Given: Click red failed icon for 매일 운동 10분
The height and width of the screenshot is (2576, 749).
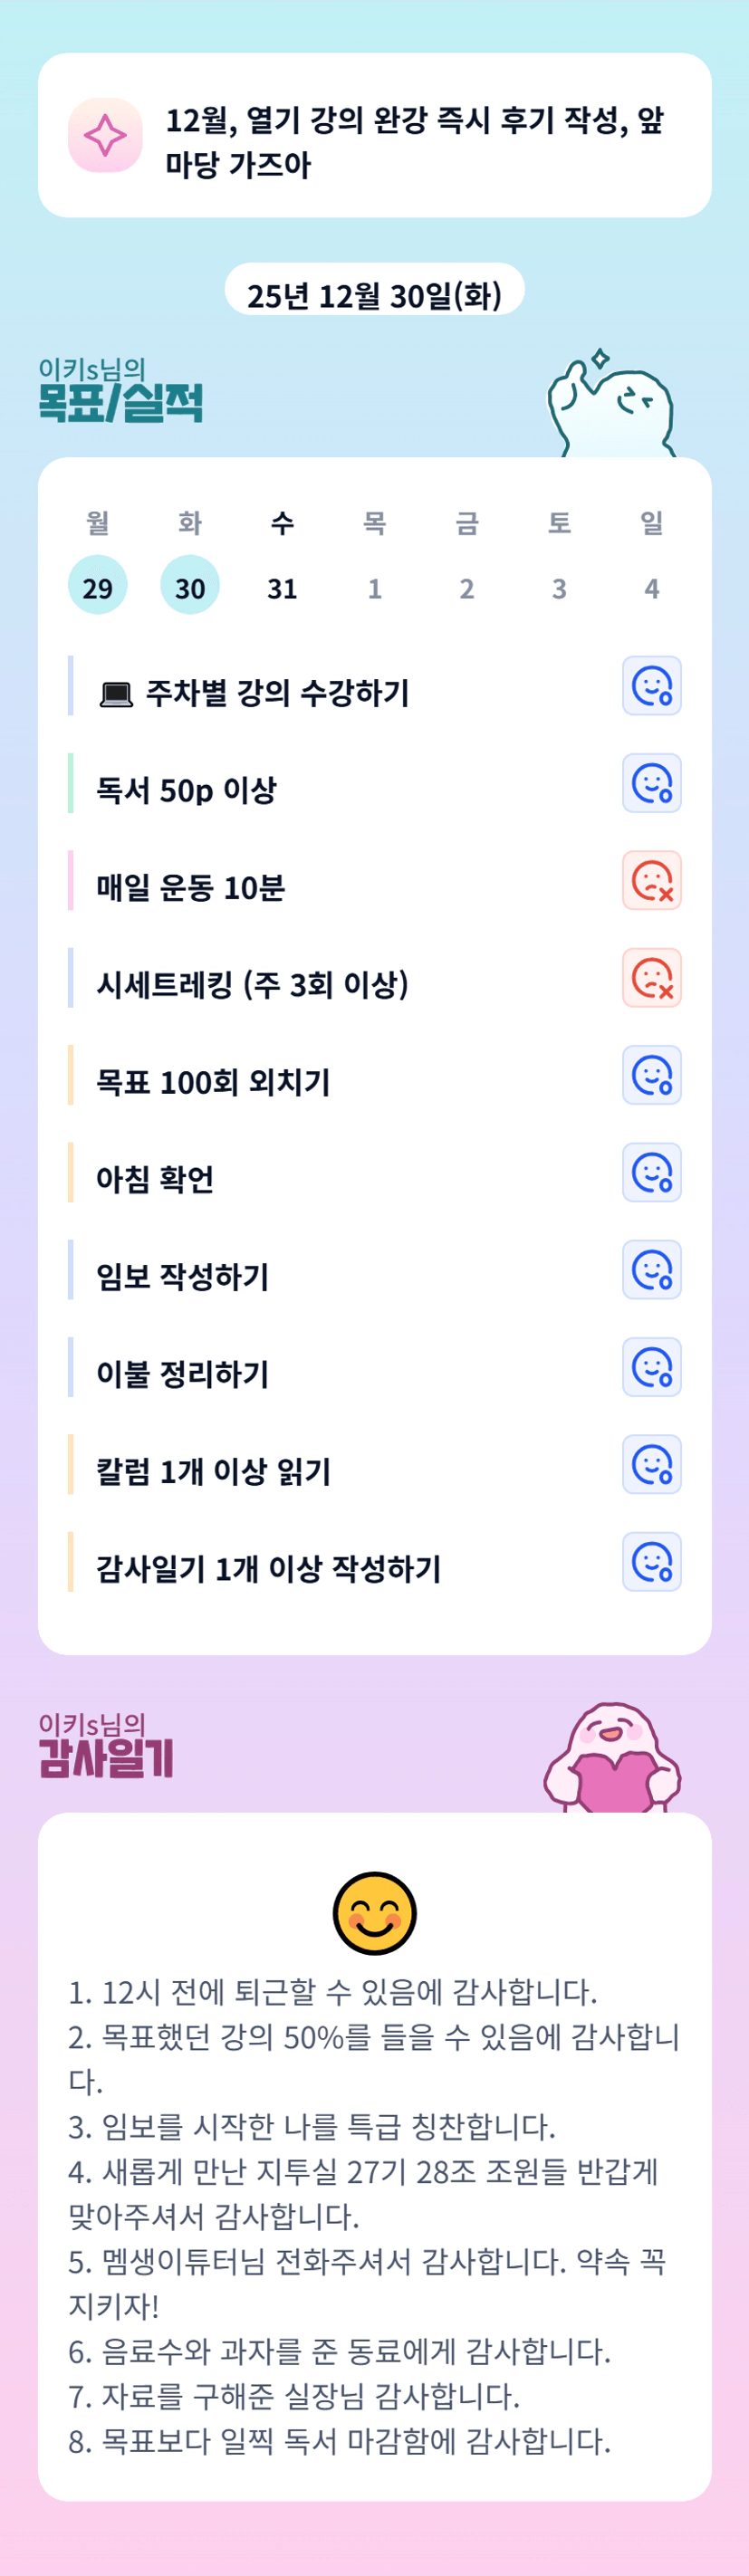Looking at the screenshot, I should click(651, 880).
